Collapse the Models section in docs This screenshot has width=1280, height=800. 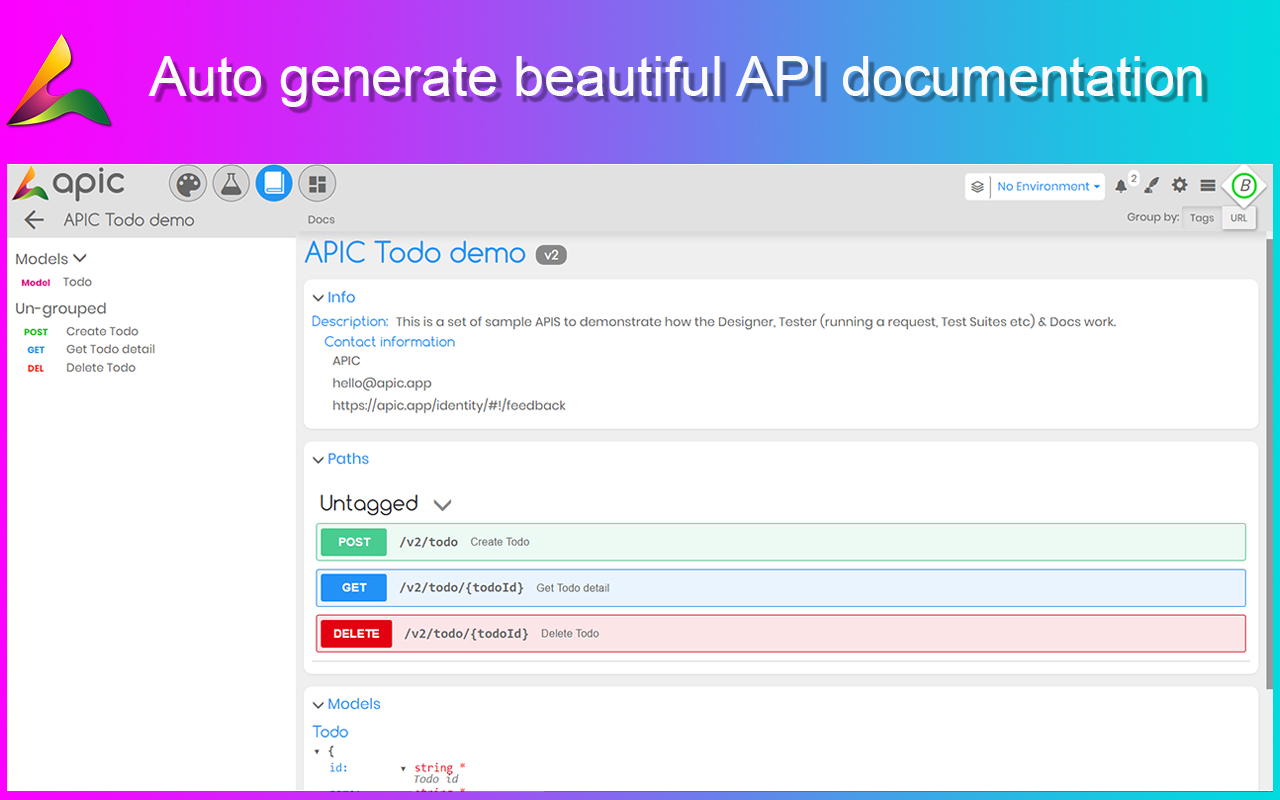click(318, 705)
